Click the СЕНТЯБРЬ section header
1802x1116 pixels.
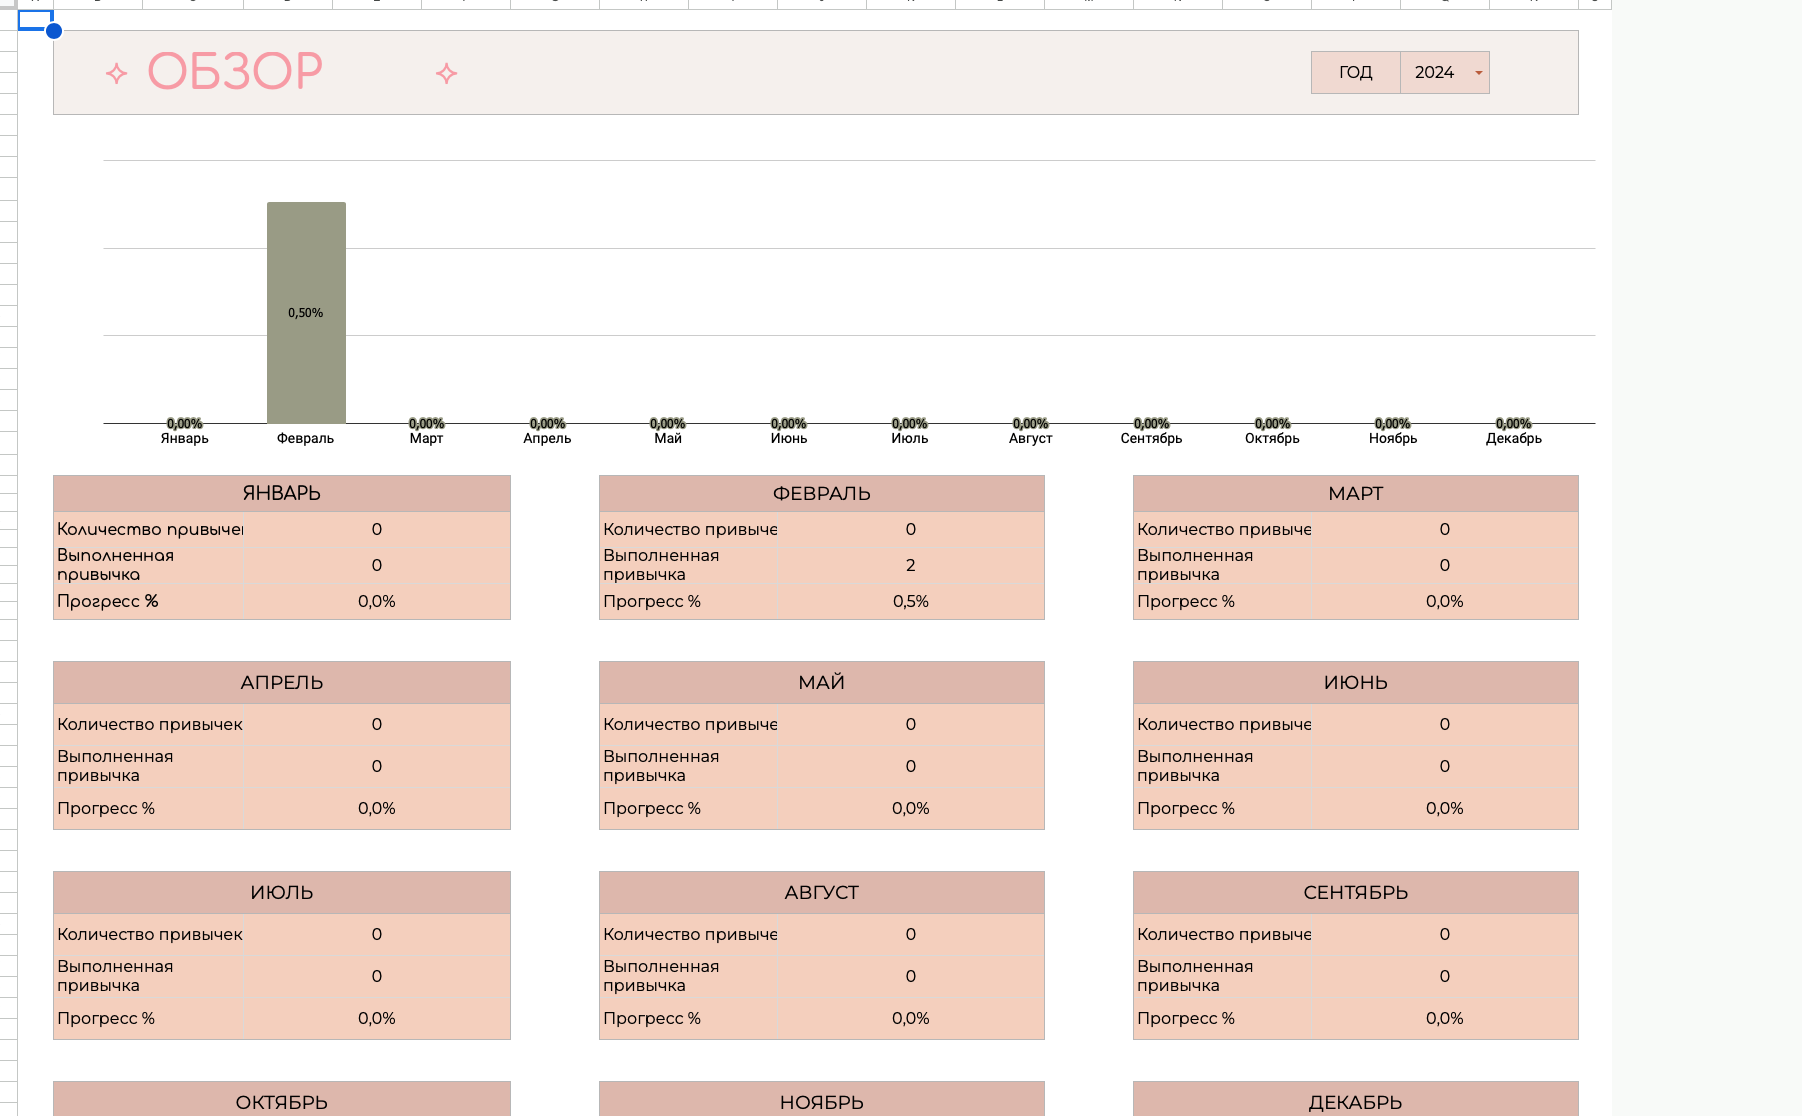pos(1355,892)
